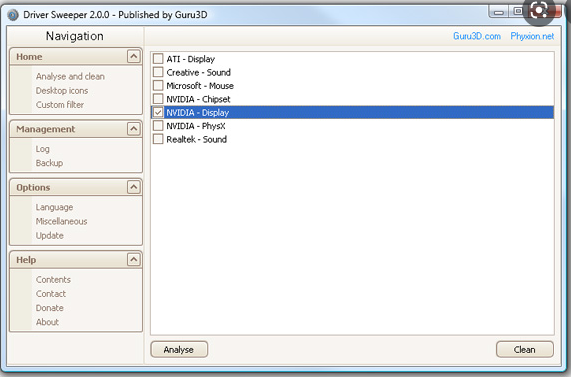Enable the Microsoft - Mouse checkbox

[158, 86]
